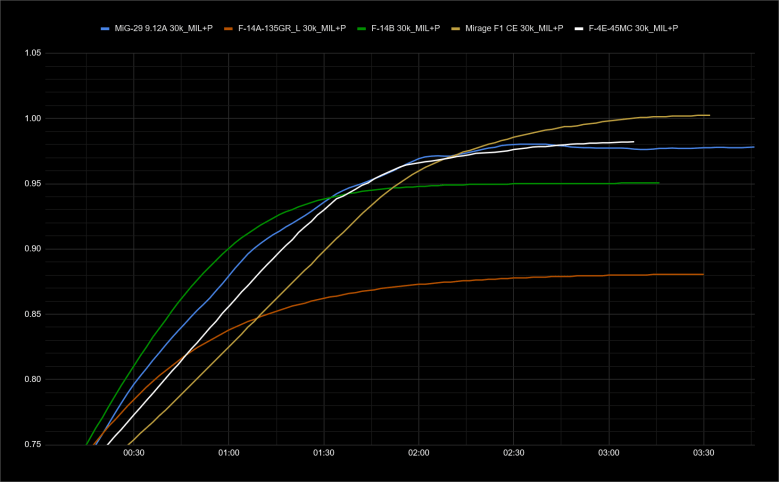Click the 00:30 time axis label
This screenshot has width=779, height=482.
point(134,454)
